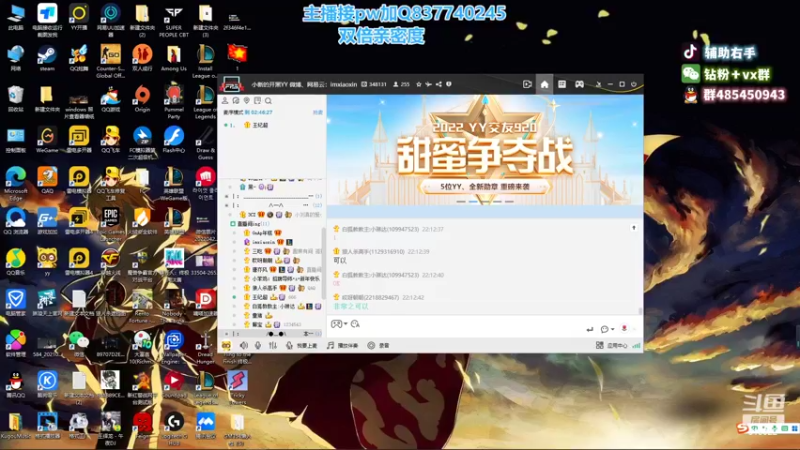Open the app grid icon beside home tab
The image size is (800, 450).
(562, 84)
